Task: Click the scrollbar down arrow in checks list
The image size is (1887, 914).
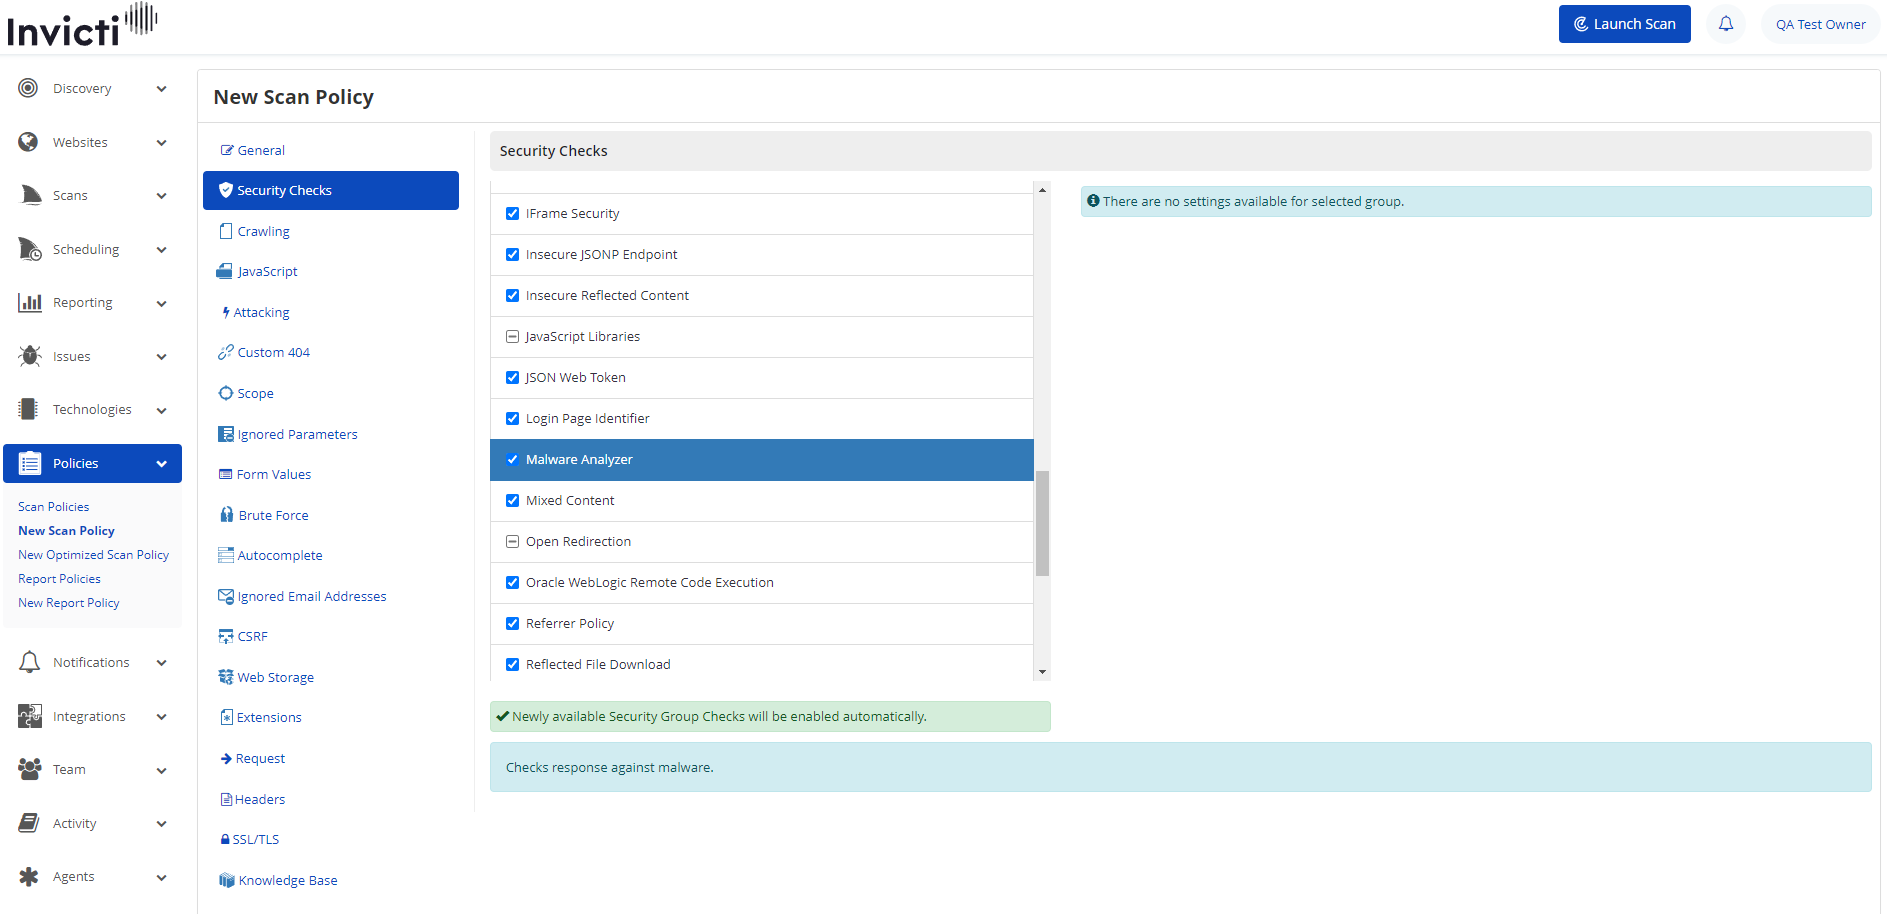Action: pos(1042,672)
